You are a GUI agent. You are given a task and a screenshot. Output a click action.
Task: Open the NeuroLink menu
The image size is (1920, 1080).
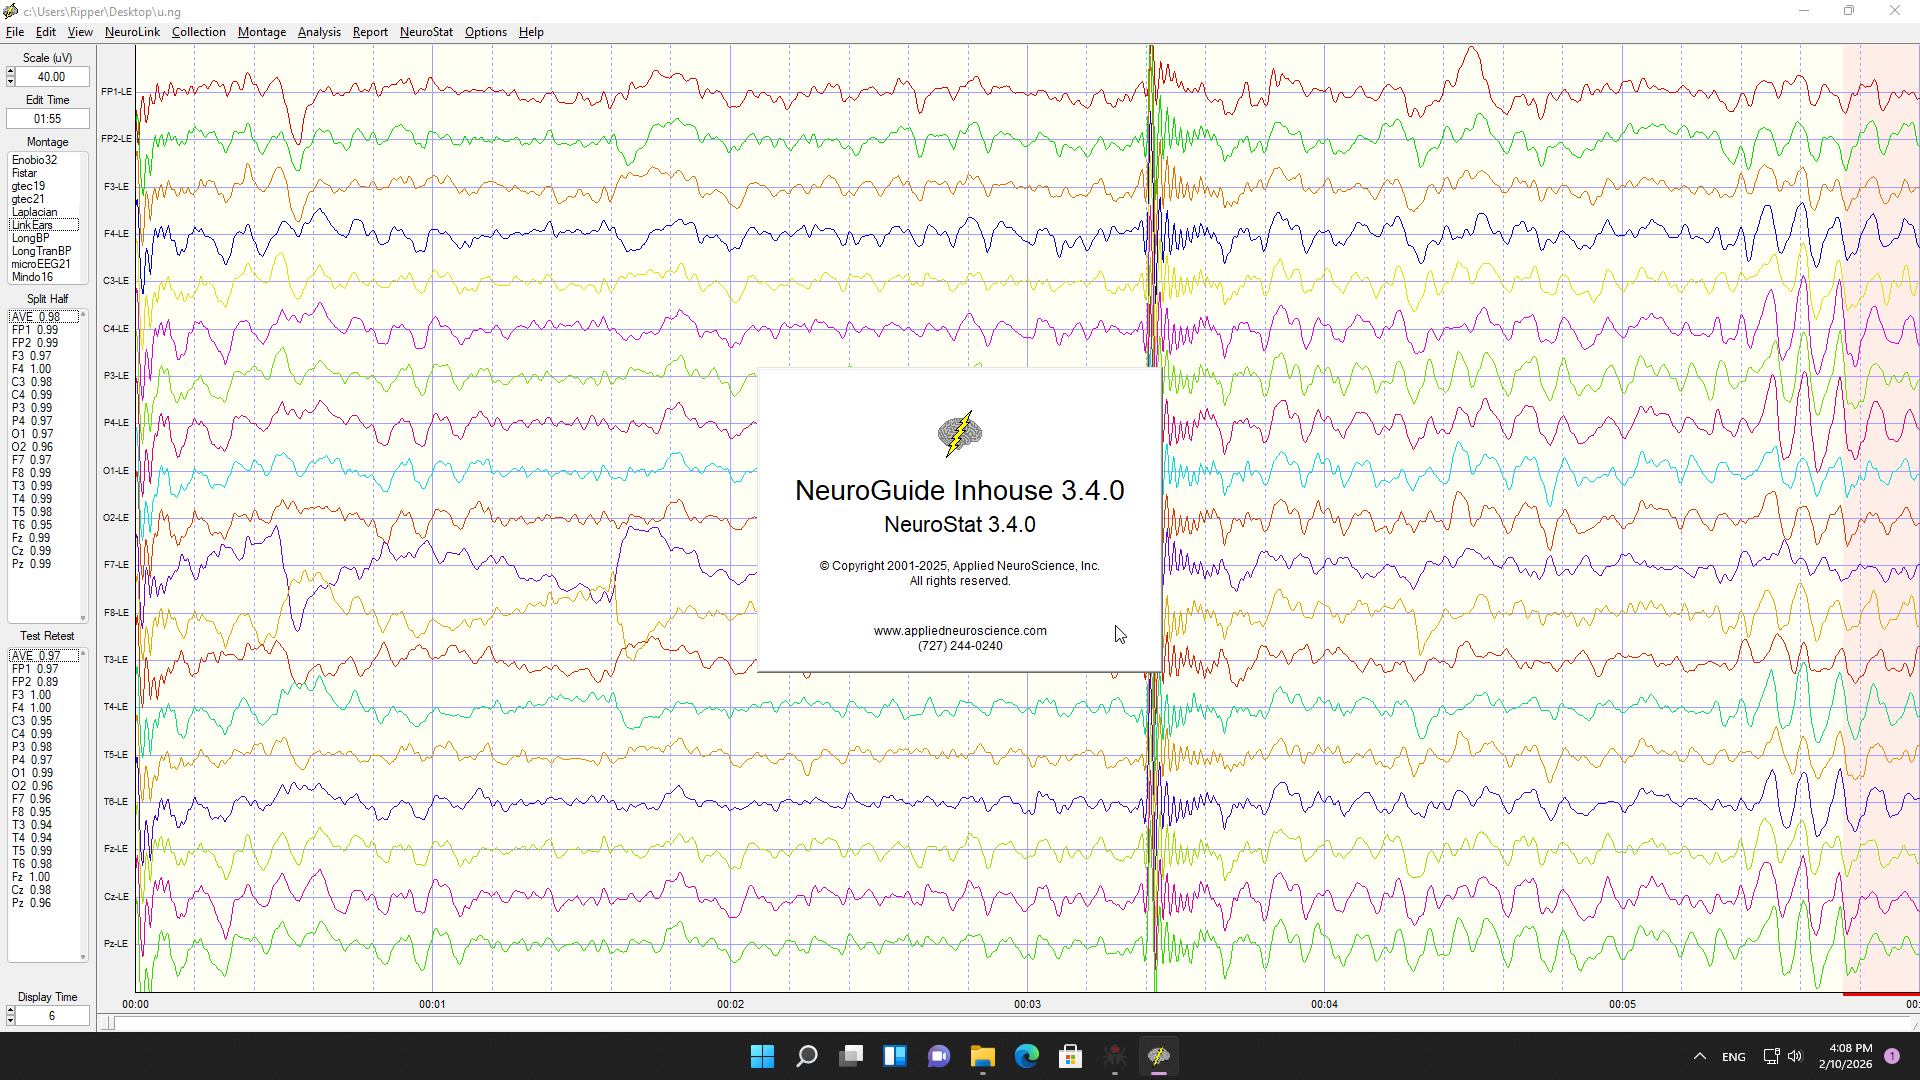tap(132, 32)
